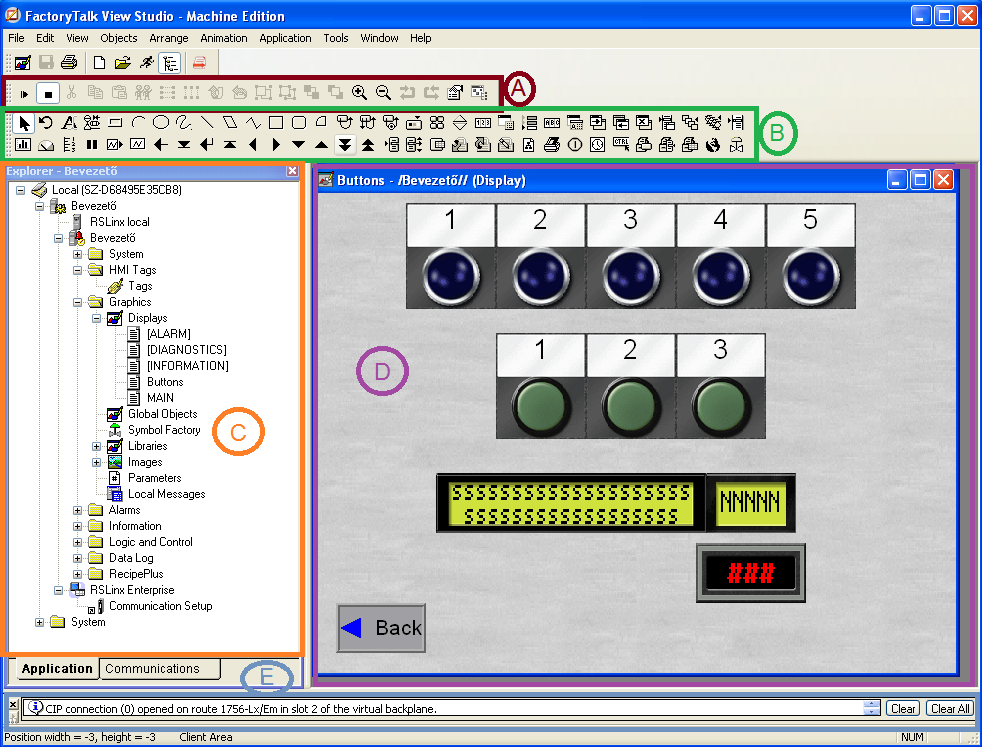Select the Polyline drawing tool

click(253, 122)
